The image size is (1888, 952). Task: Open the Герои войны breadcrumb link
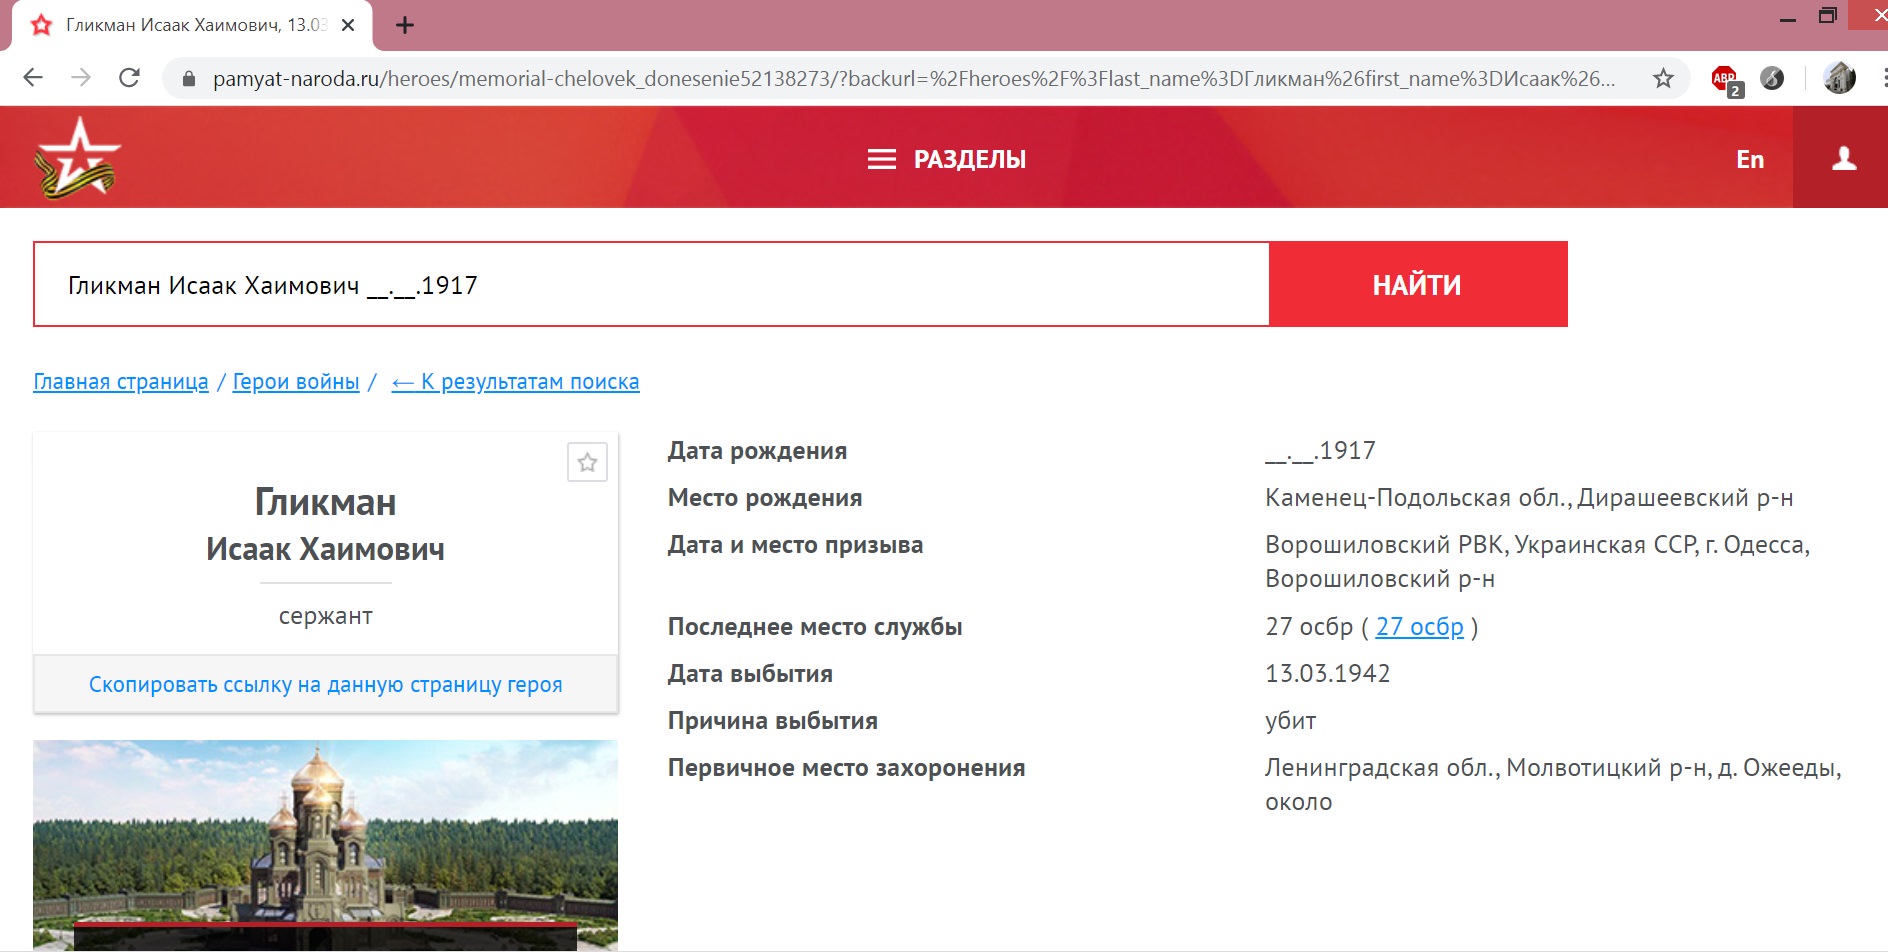point(296,382)
